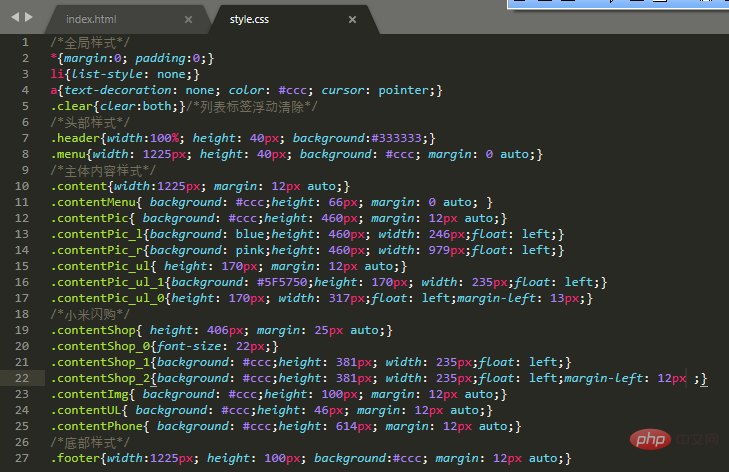The width and height of the screenshot is (729, 472).
Task: Click the '.clear' selector on line 5
Action: 72,106
